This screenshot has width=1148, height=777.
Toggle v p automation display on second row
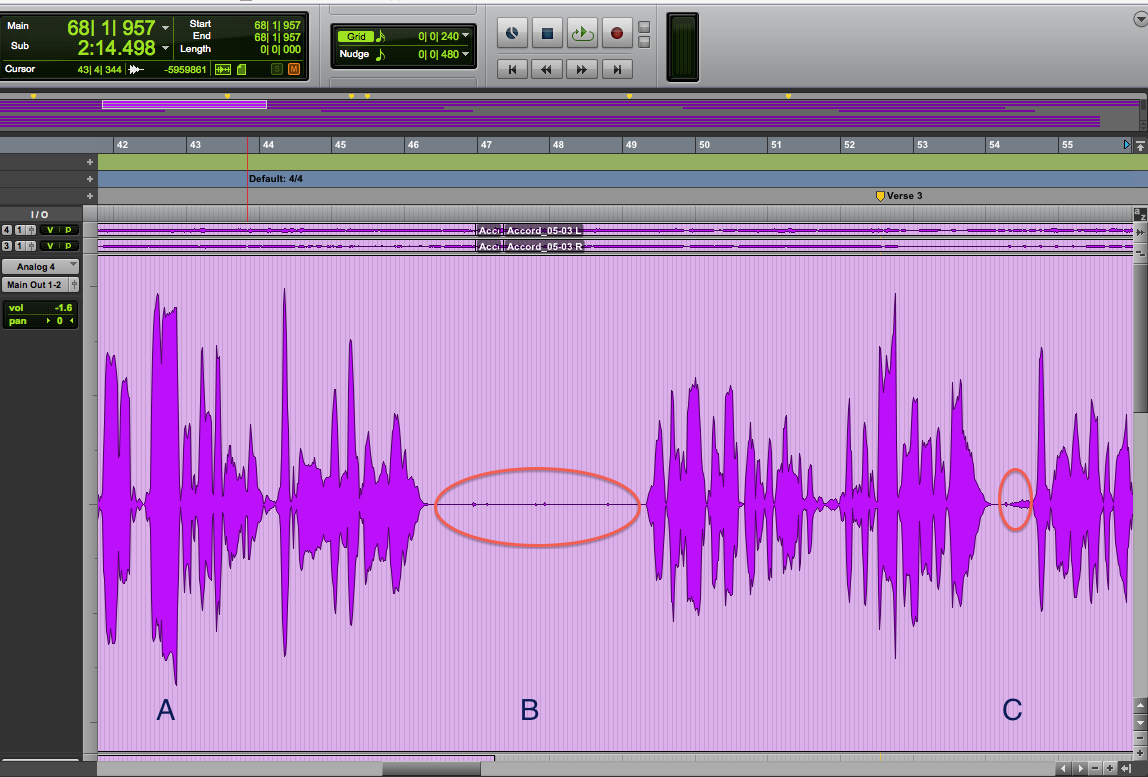click(59, 246)
